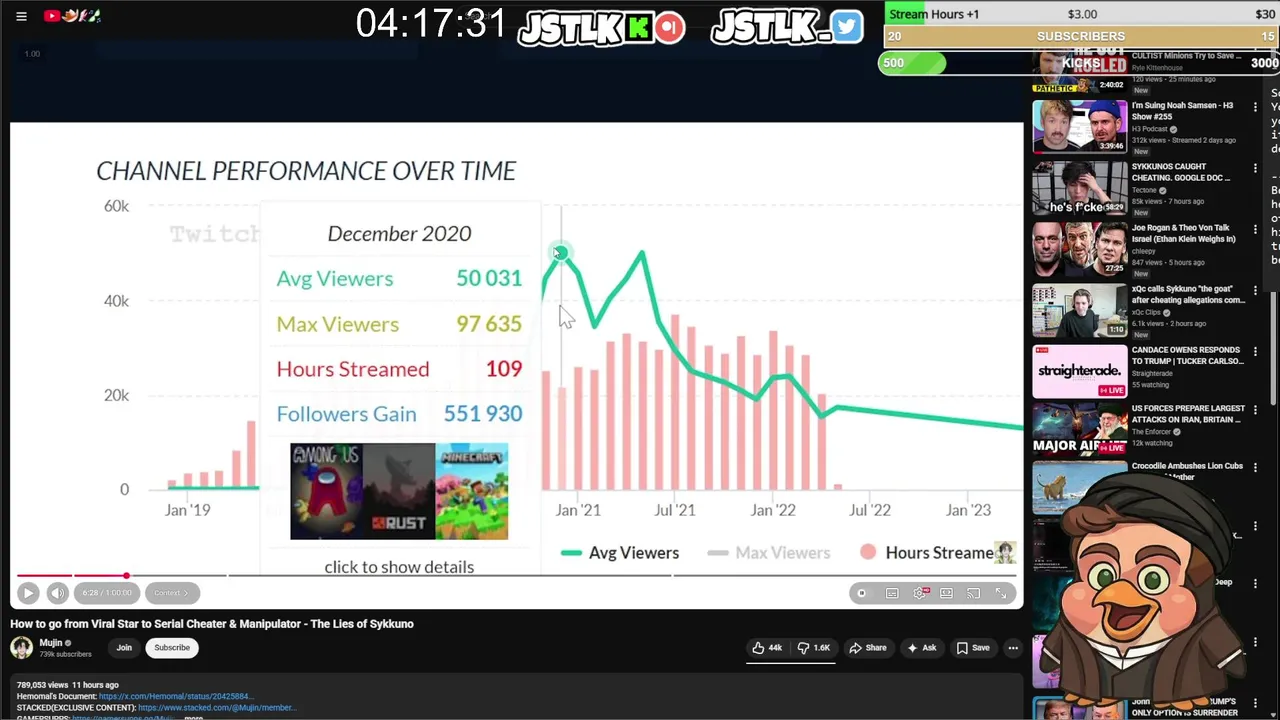This screenshot has height=720, width=1280.
Task: Click the Ask button
Action: coord(922,648)
